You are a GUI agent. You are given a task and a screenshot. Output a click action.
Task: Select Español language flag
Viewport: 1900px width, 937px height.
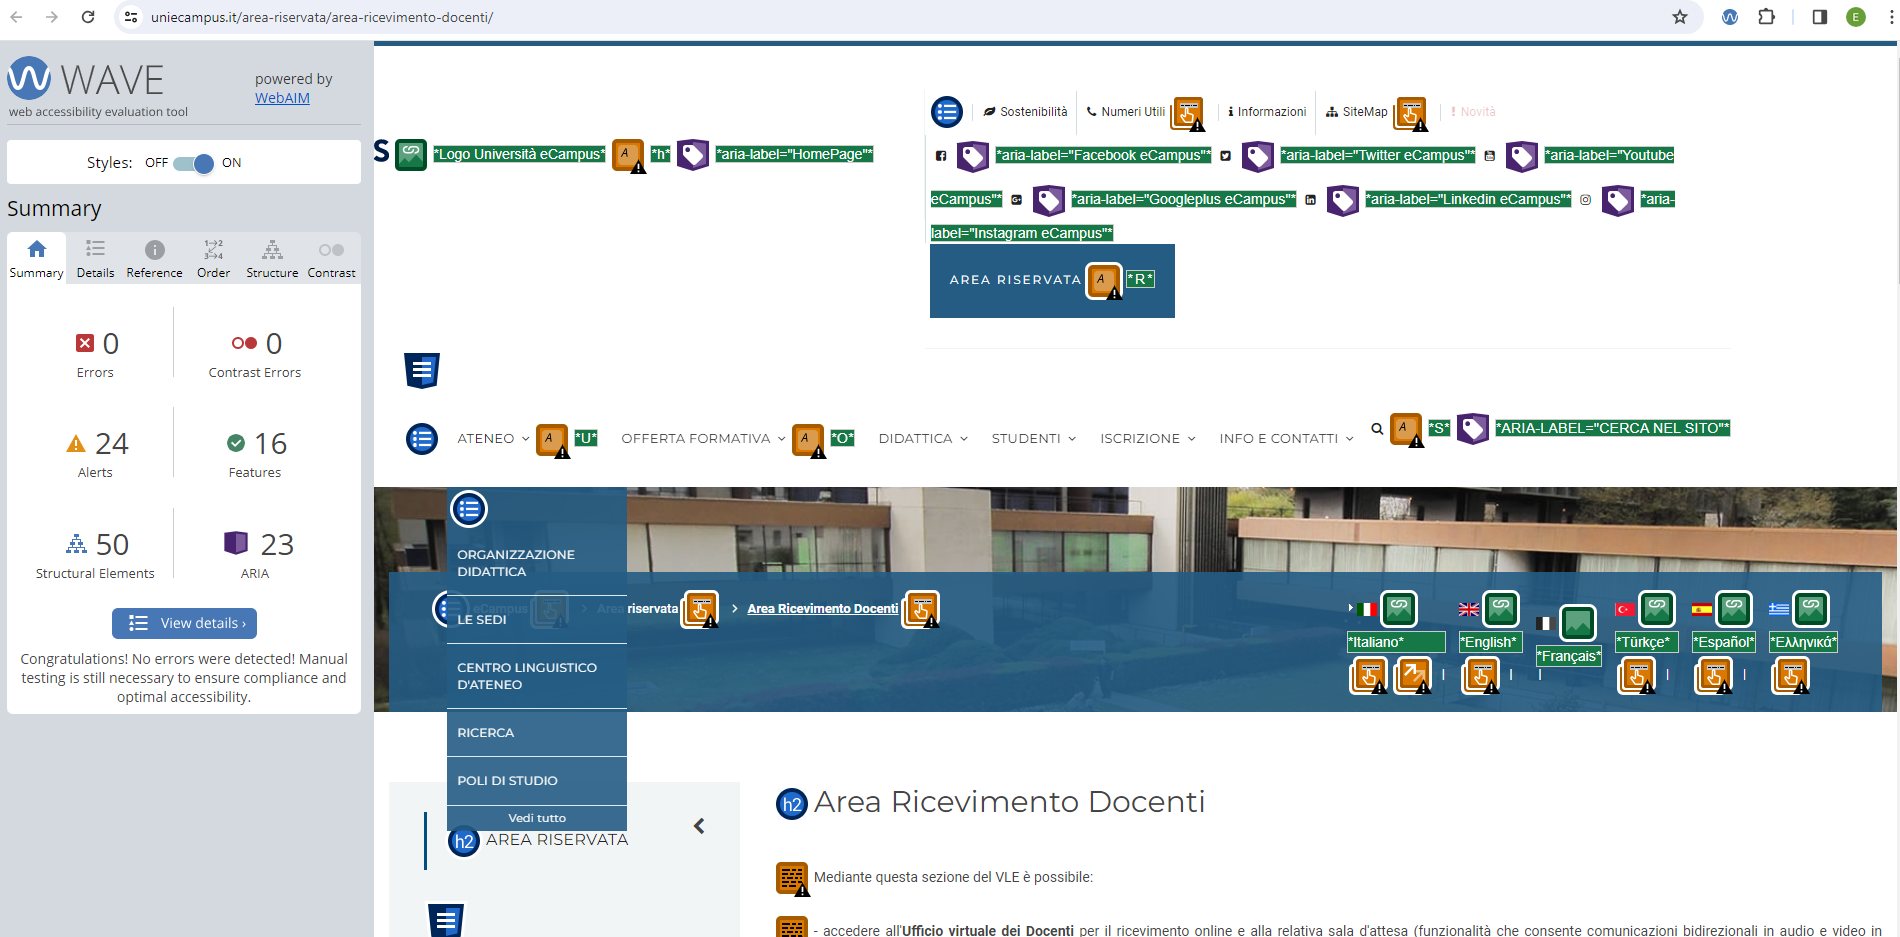[x=1702, y=609]
